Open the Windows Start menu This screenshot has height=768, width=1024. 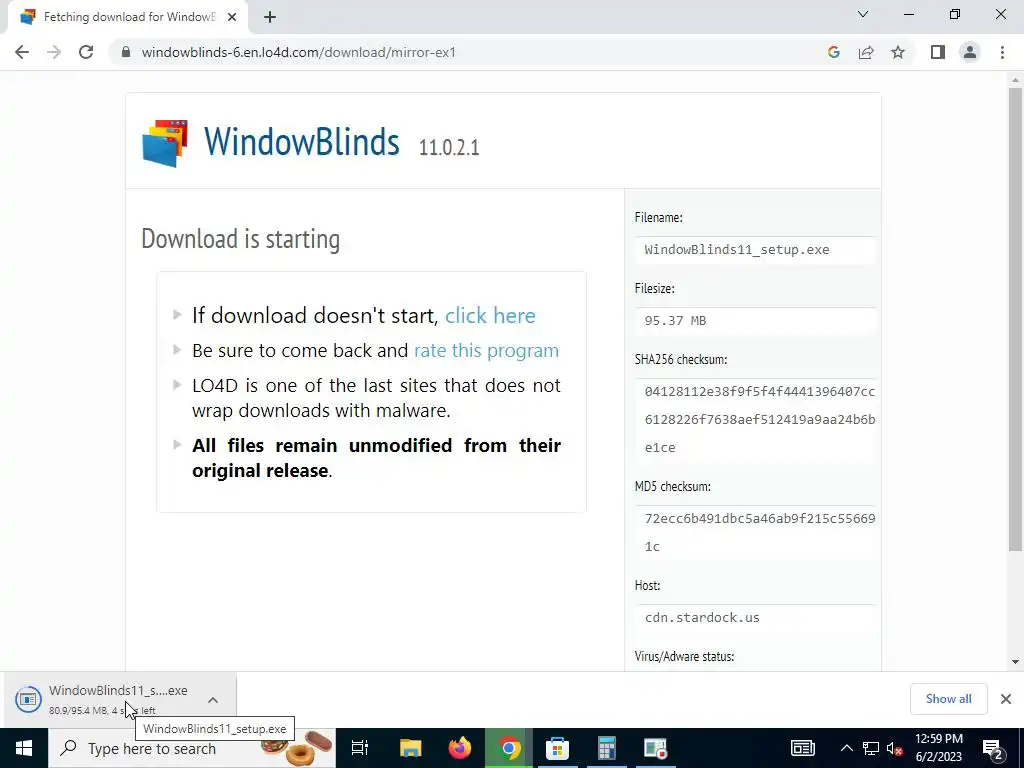tap(24, 748)
